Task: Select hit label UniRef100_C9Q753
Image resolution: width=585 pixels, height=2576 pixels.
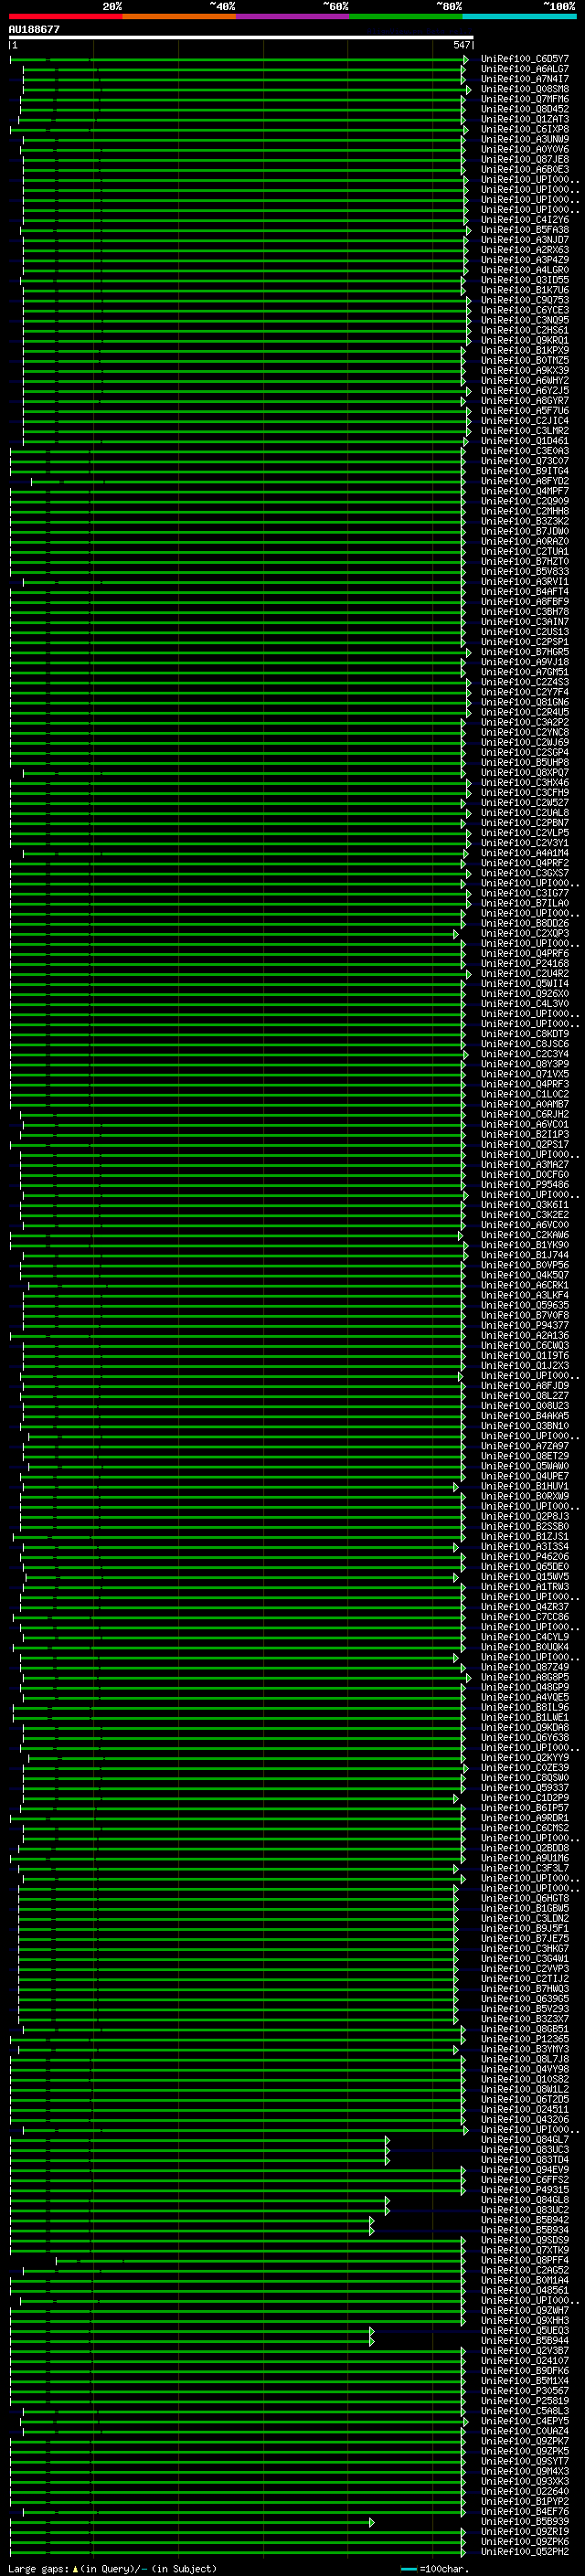Action: point(524,300)
